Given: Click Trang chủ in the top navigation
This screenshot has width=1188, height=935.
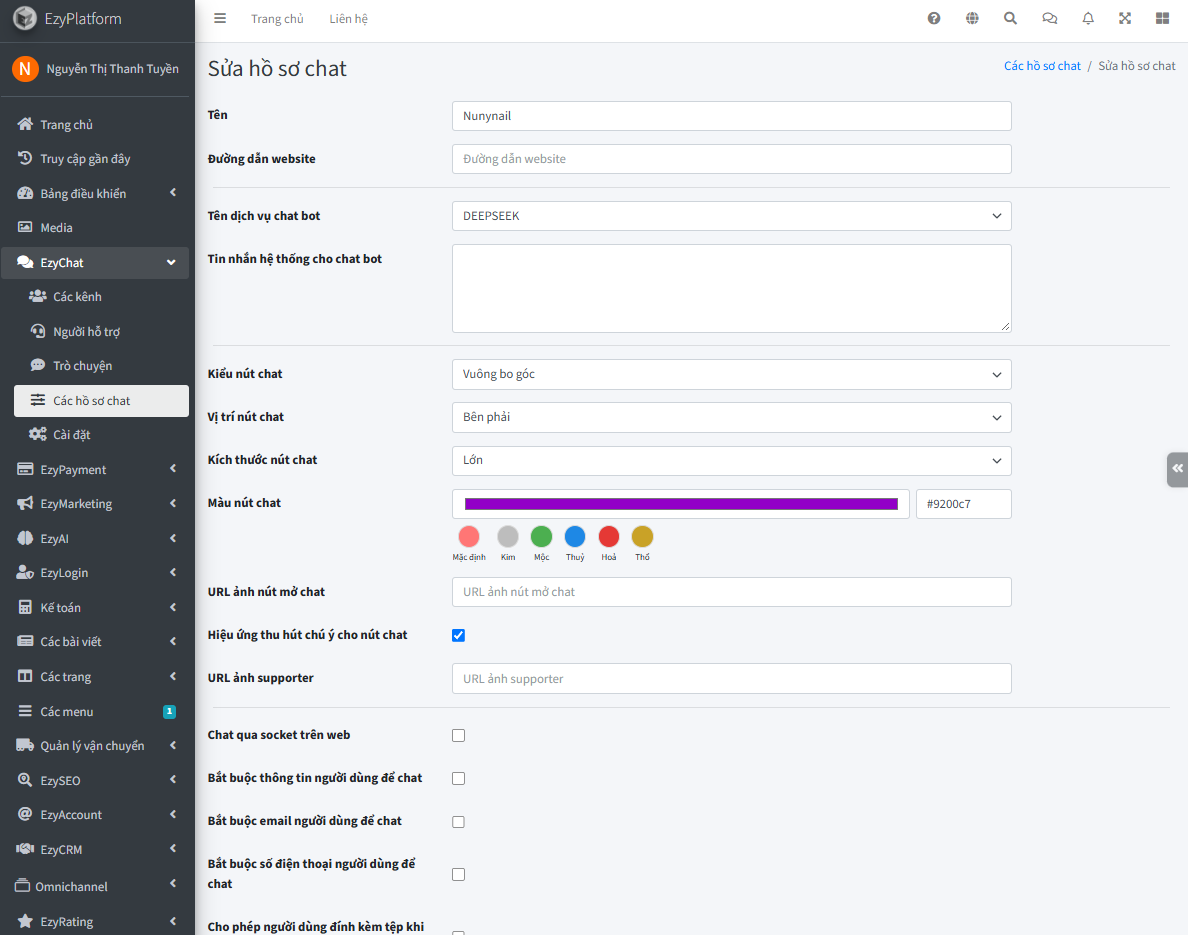Looking at the screenshot, I should (277, 19).
